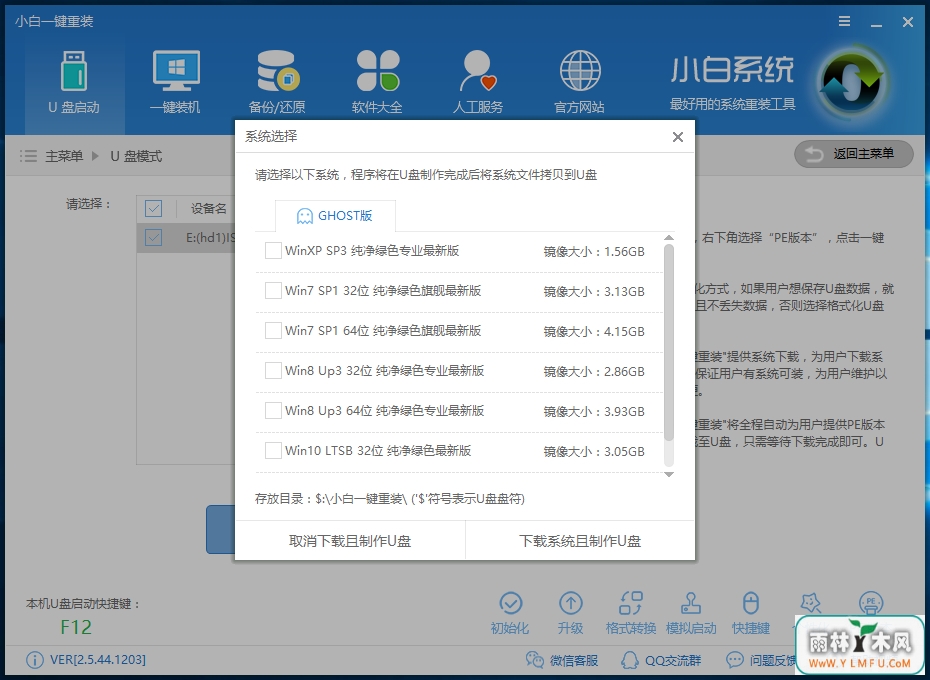This screenshot has width=930, height=680.
Task: Open the 备份/还原 section
Action: point(277,83)
